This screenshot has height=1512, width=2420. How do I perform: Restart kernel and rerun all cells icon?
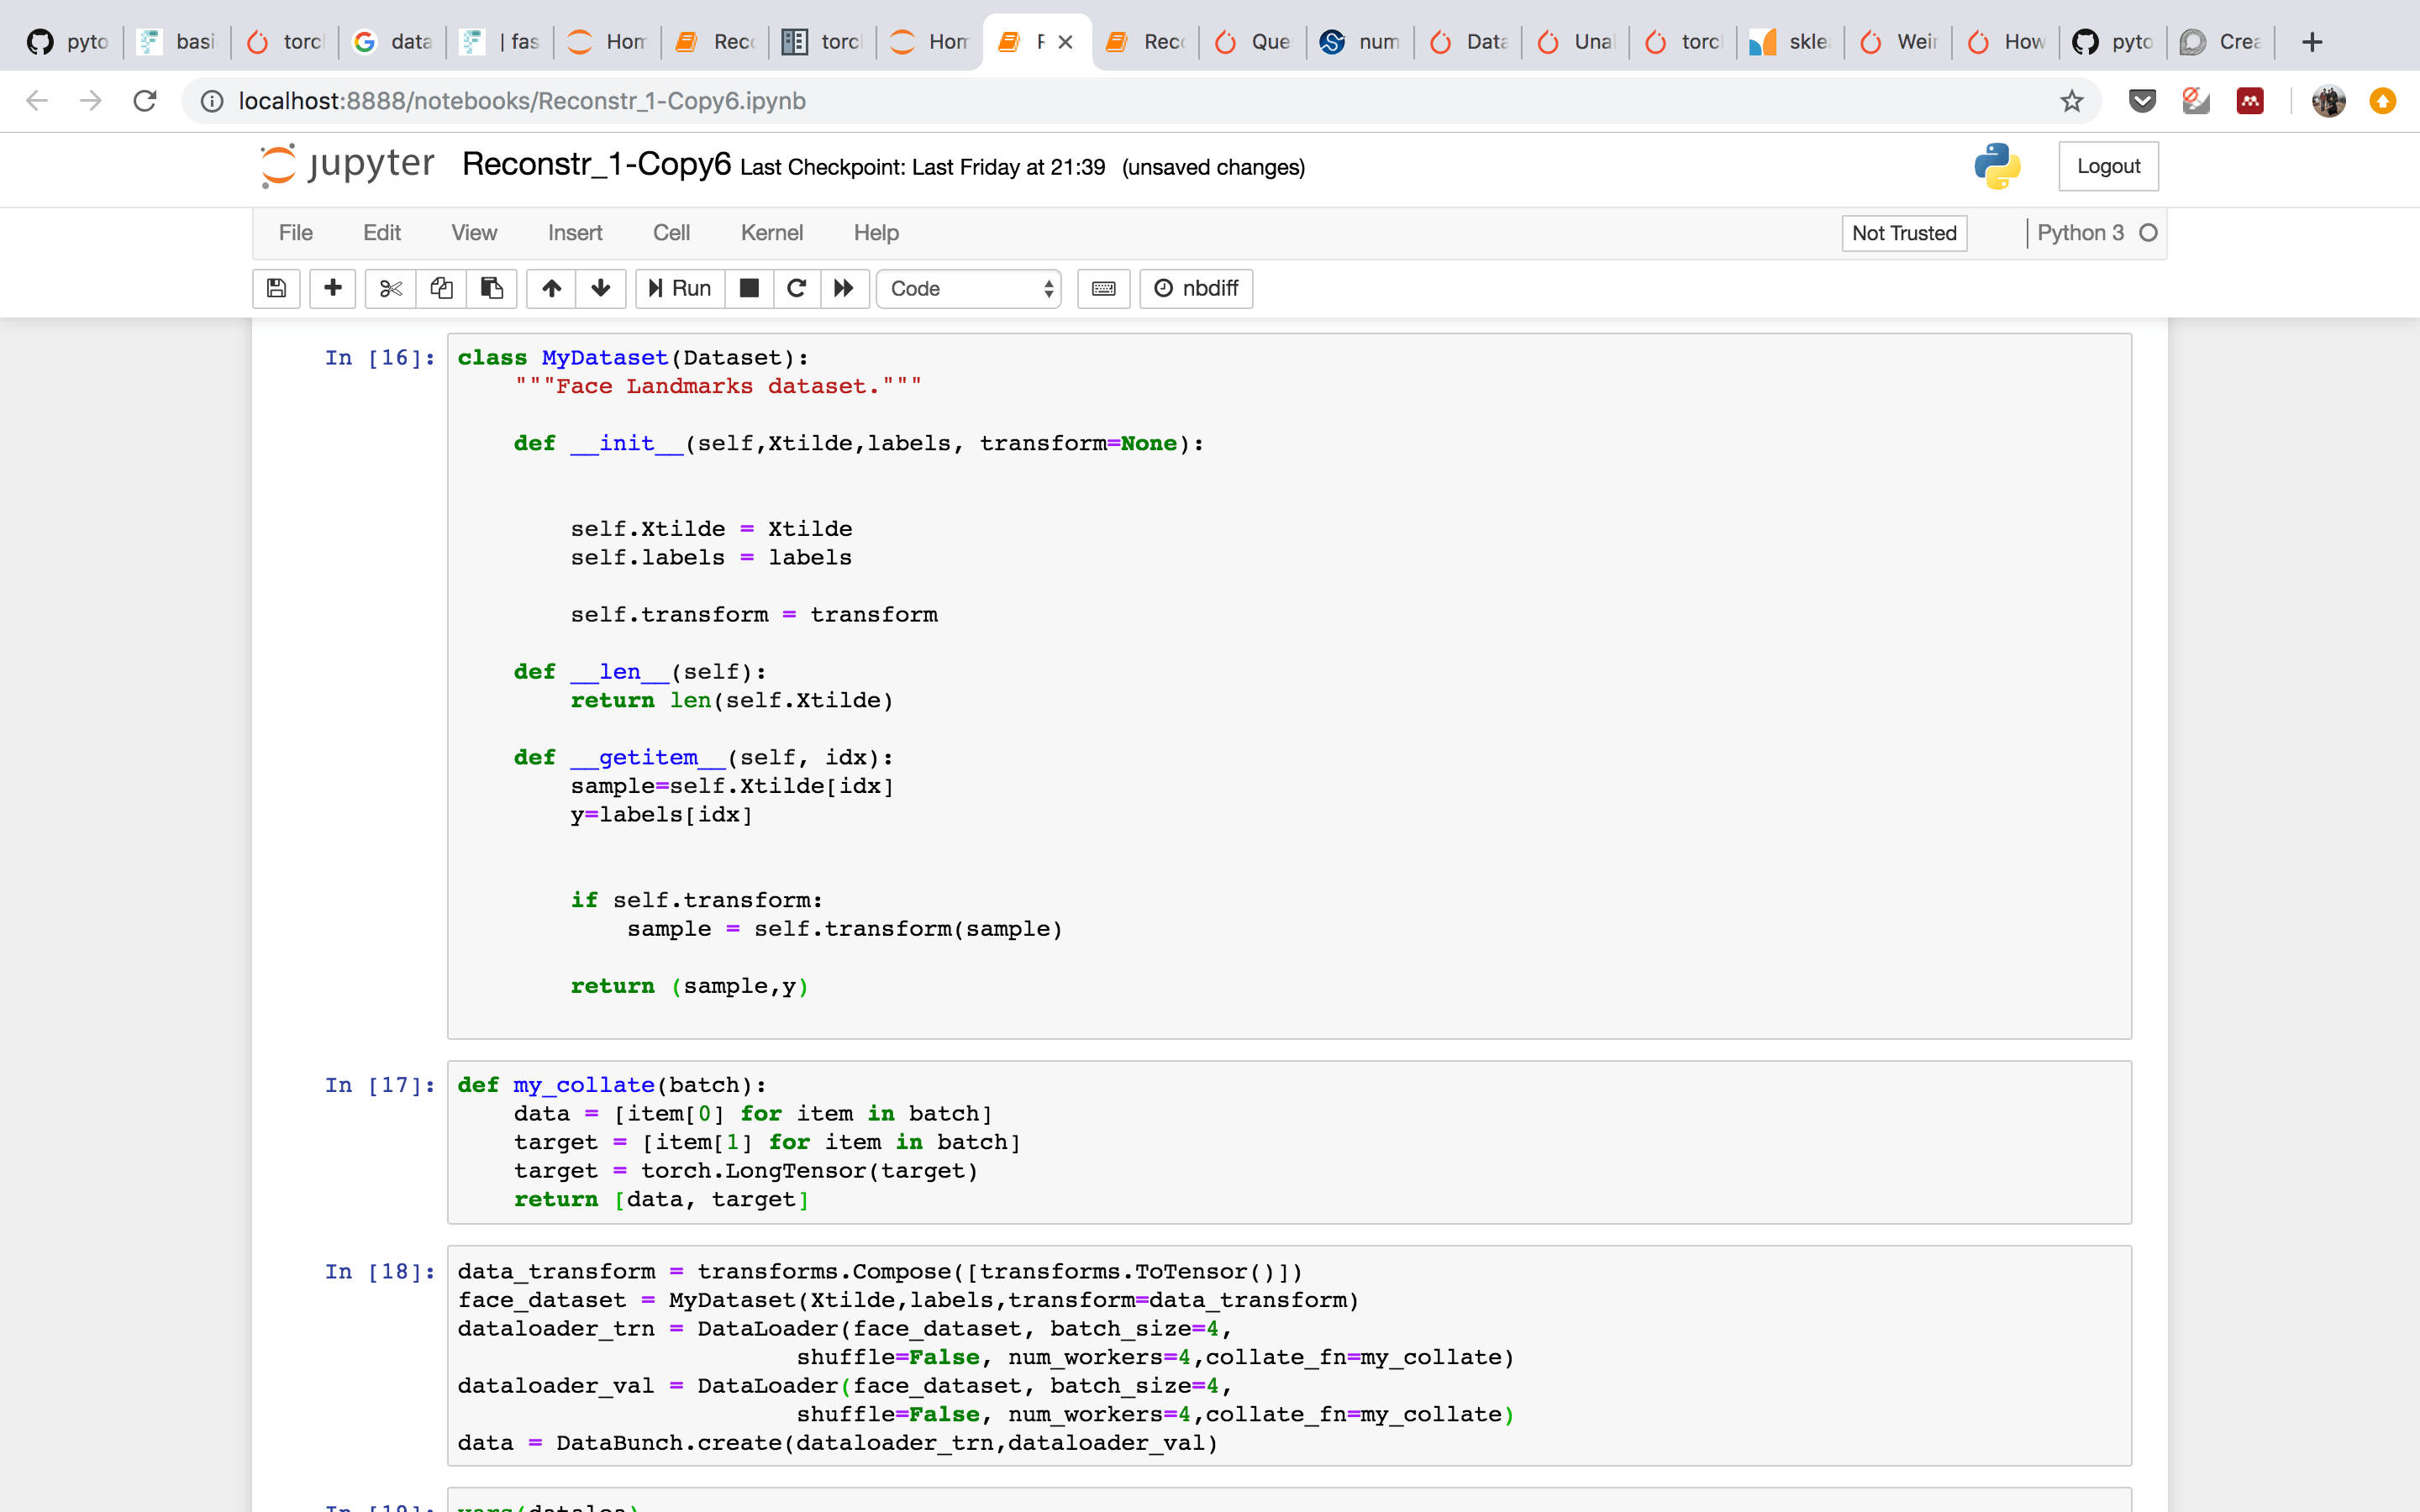(x=845, y=288)
